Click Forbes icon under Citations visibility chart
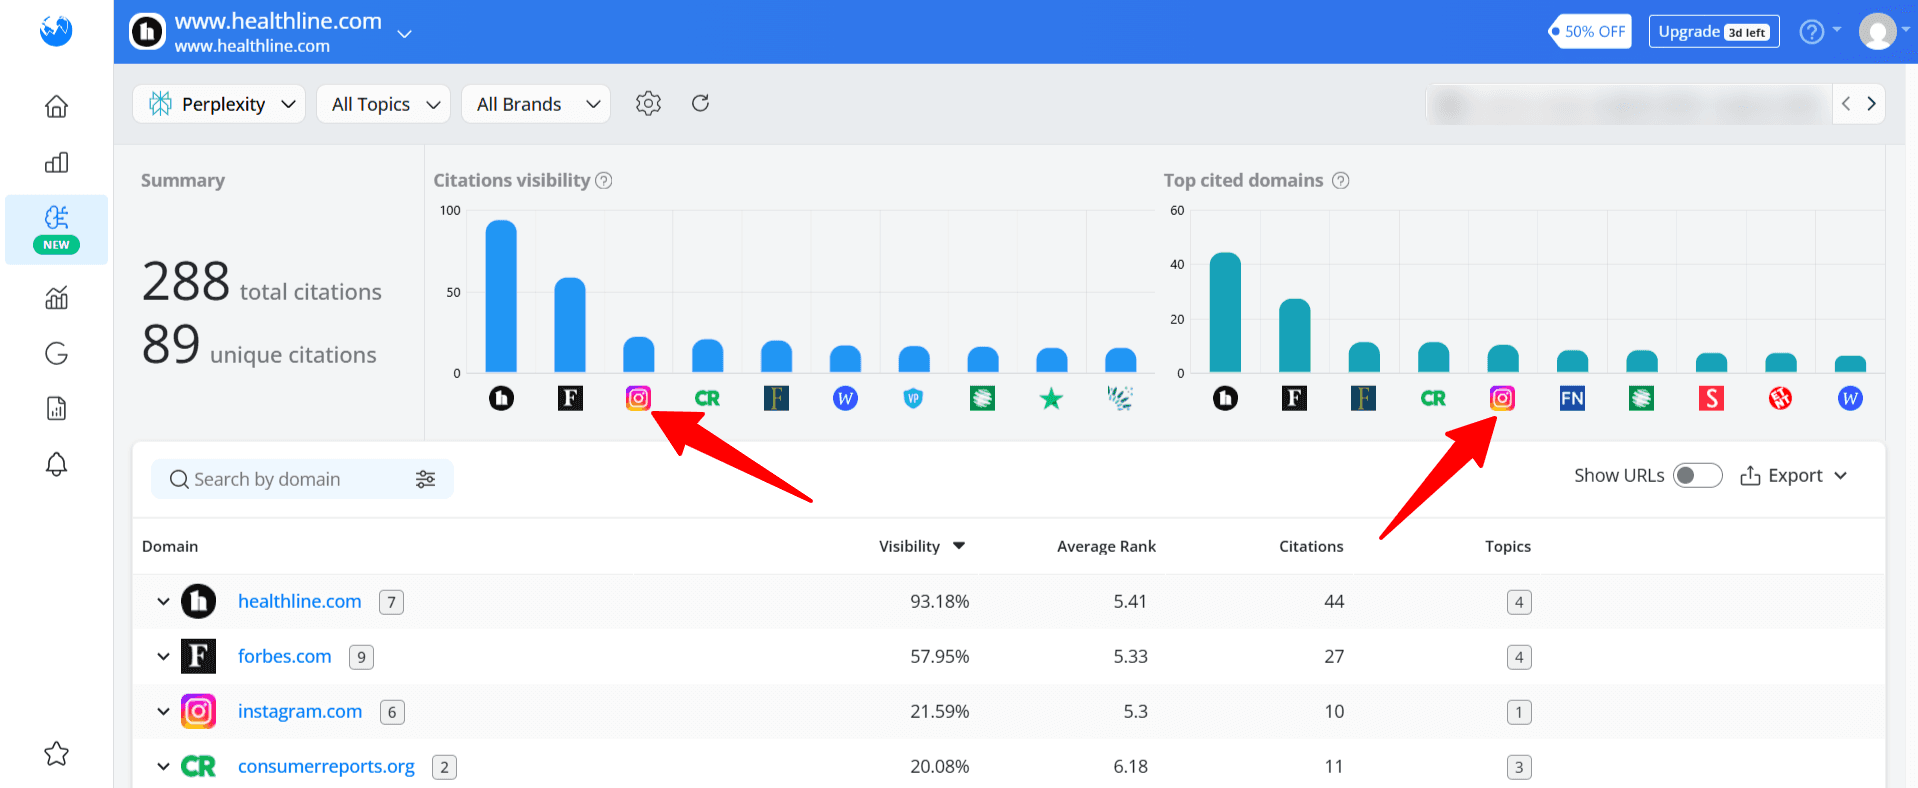The image size is (1918, 788). [x=570, y=398]
